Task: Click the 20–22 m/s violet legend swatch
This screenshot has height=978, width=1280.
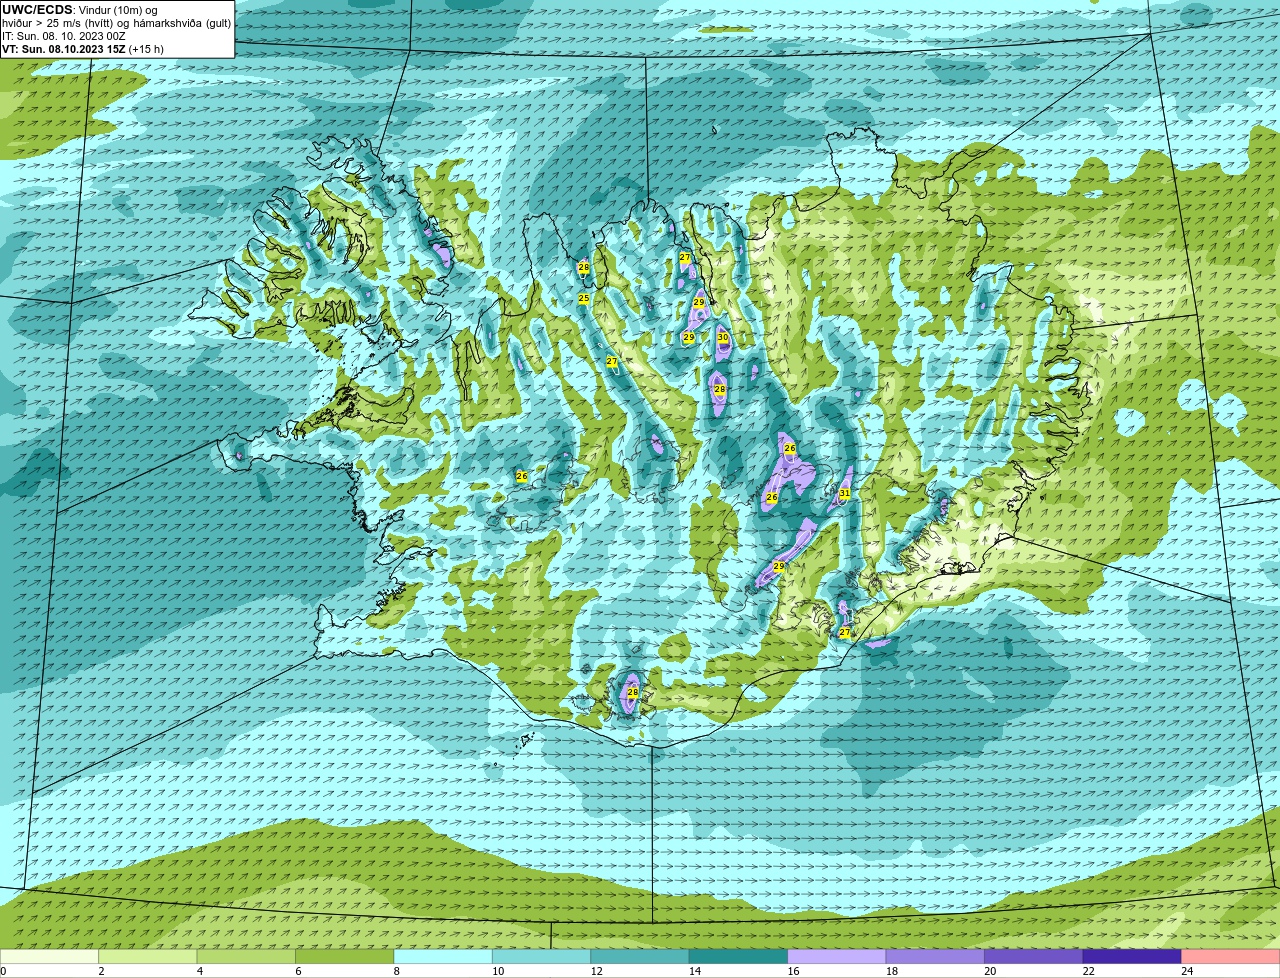Action: [x=1034, y=956]
